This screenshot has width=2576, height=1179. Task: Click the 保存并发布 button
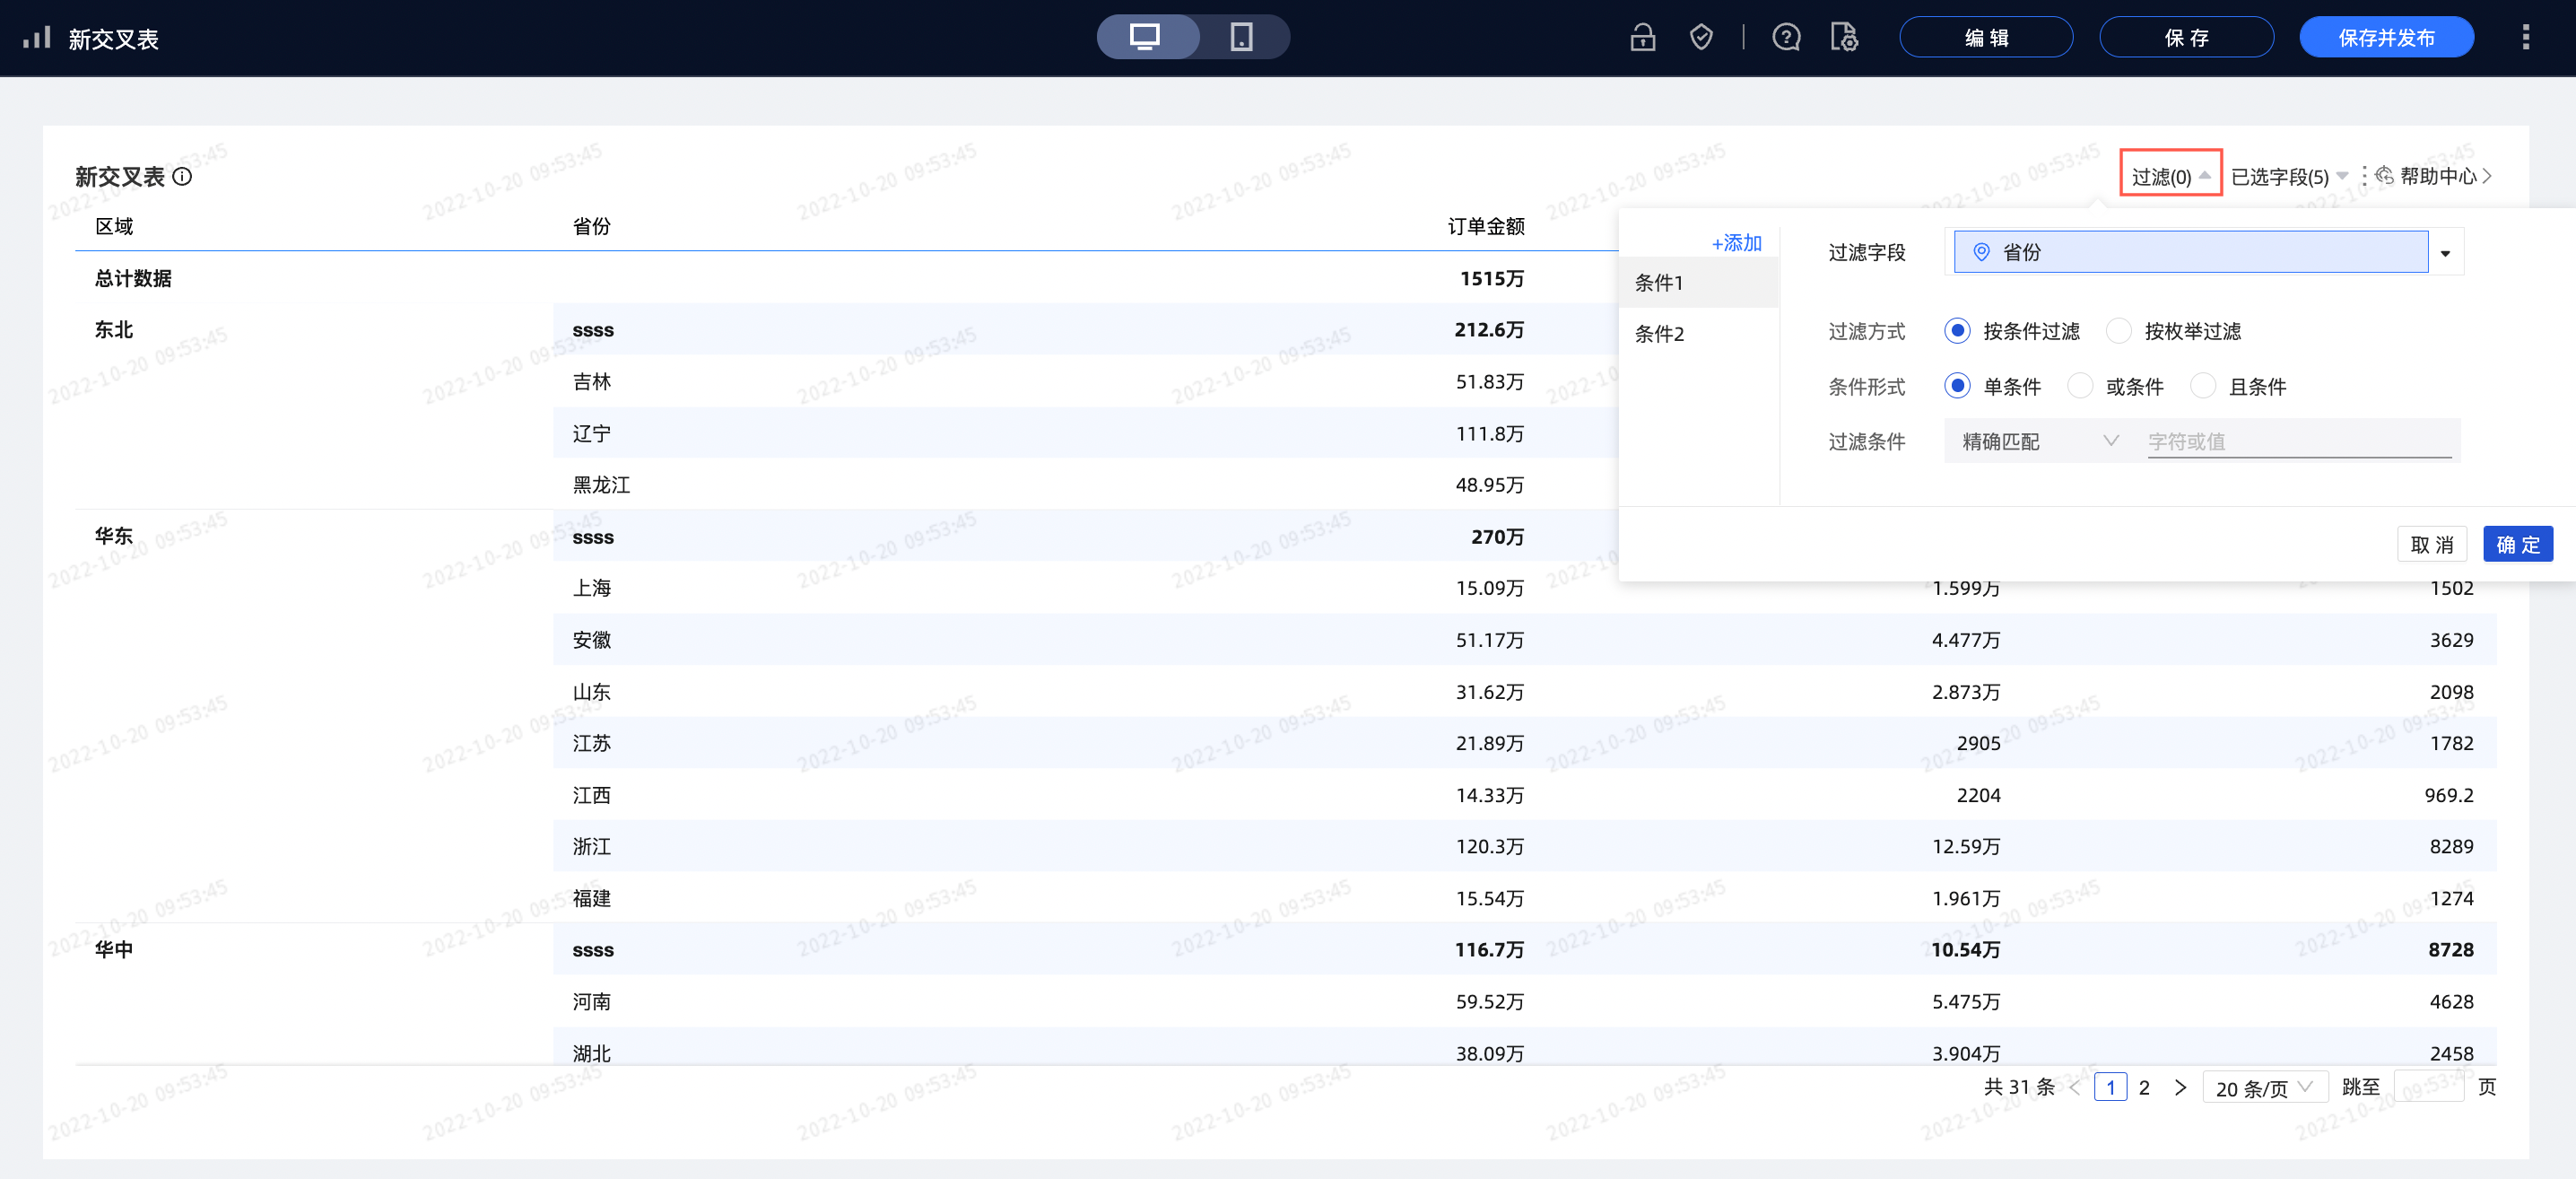[2385, 38]
